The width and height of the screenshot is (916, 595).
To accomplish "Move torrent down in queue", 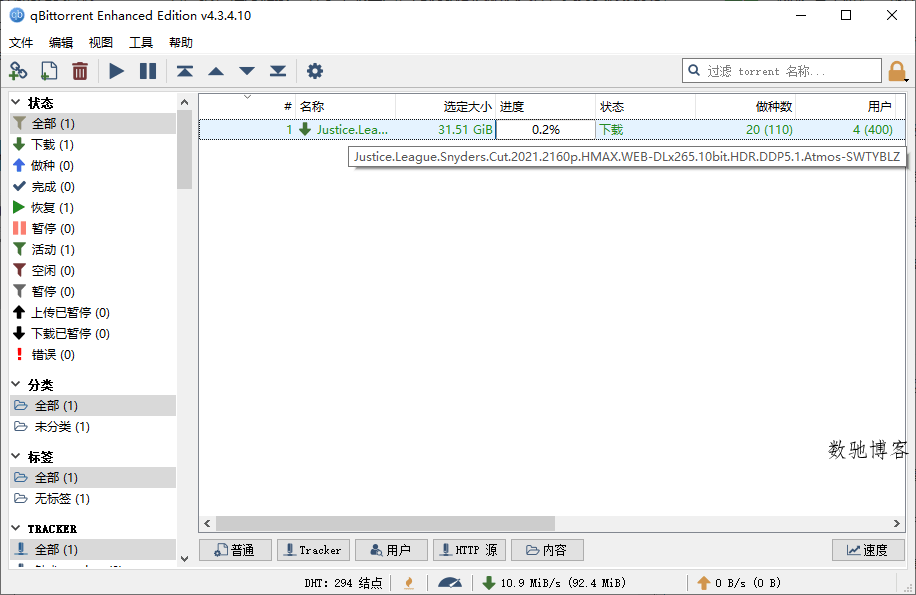I will tap(247, 71).
